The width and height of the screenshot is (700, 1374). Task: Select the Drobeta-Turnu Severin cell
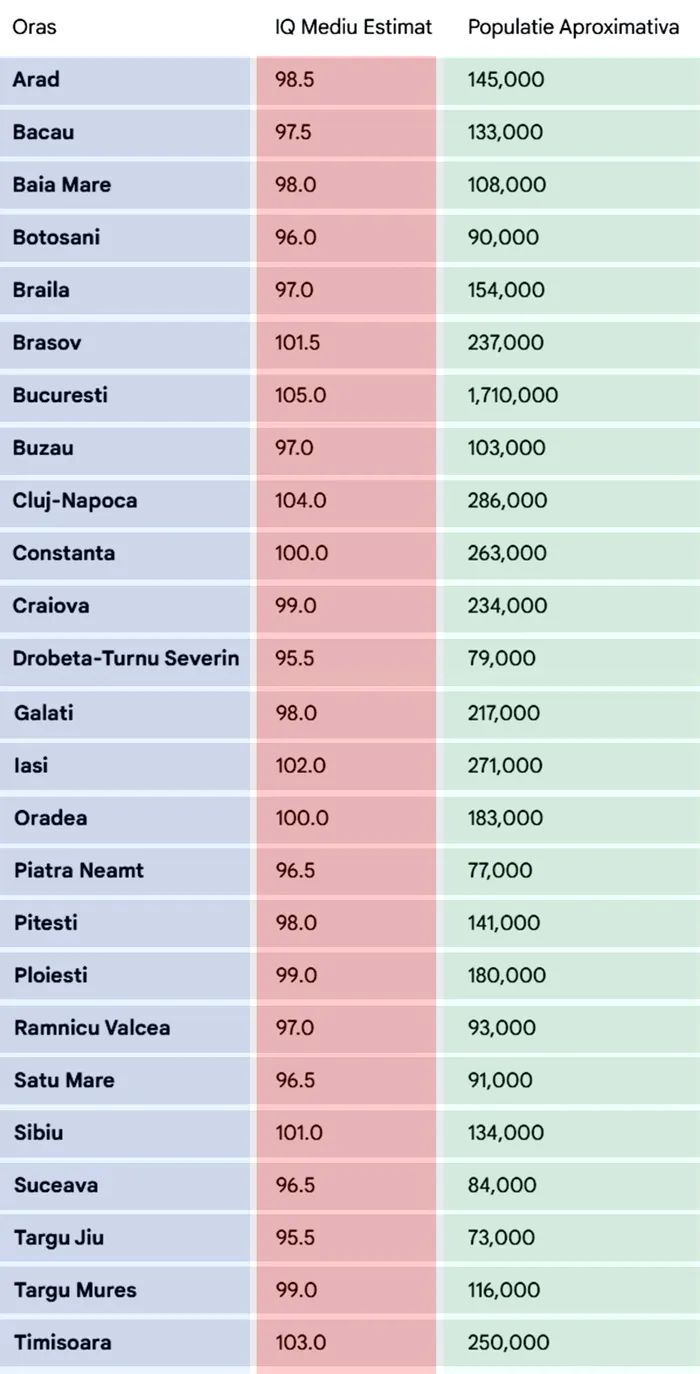(x=126, y=658)
